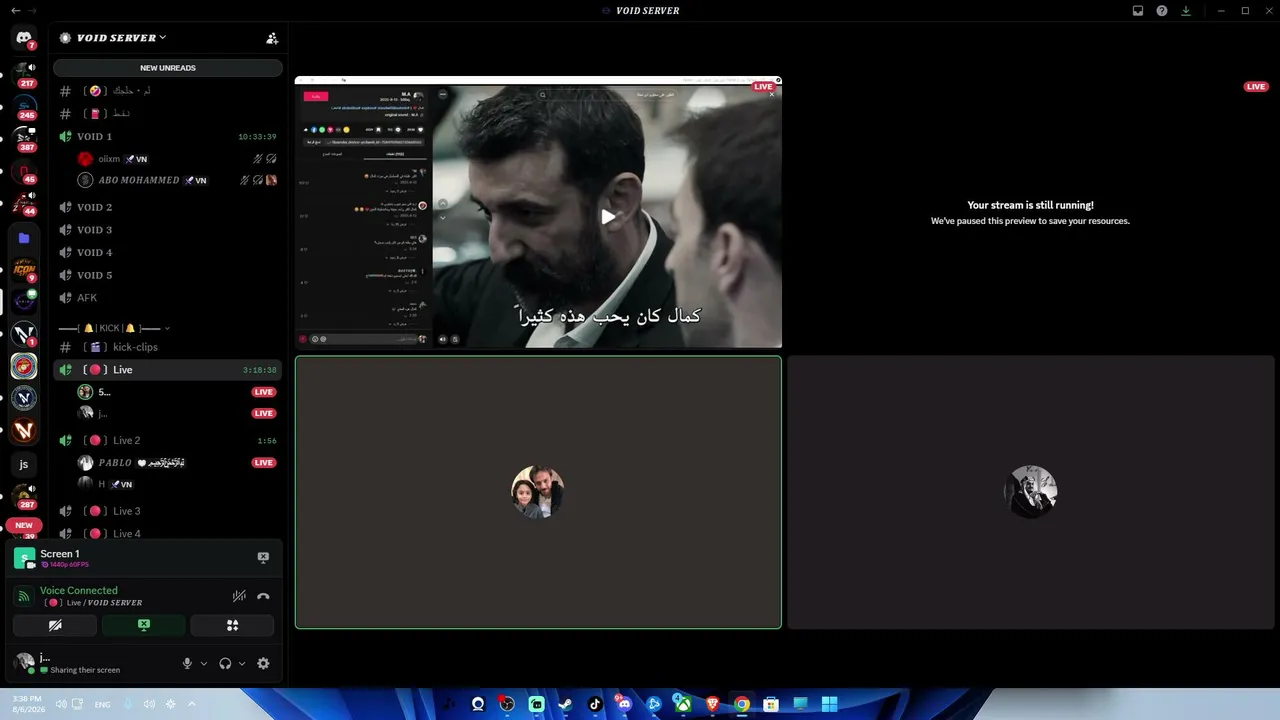
Task: Click the grayscale avatar participant tile
Action: tap(1030, 492)
